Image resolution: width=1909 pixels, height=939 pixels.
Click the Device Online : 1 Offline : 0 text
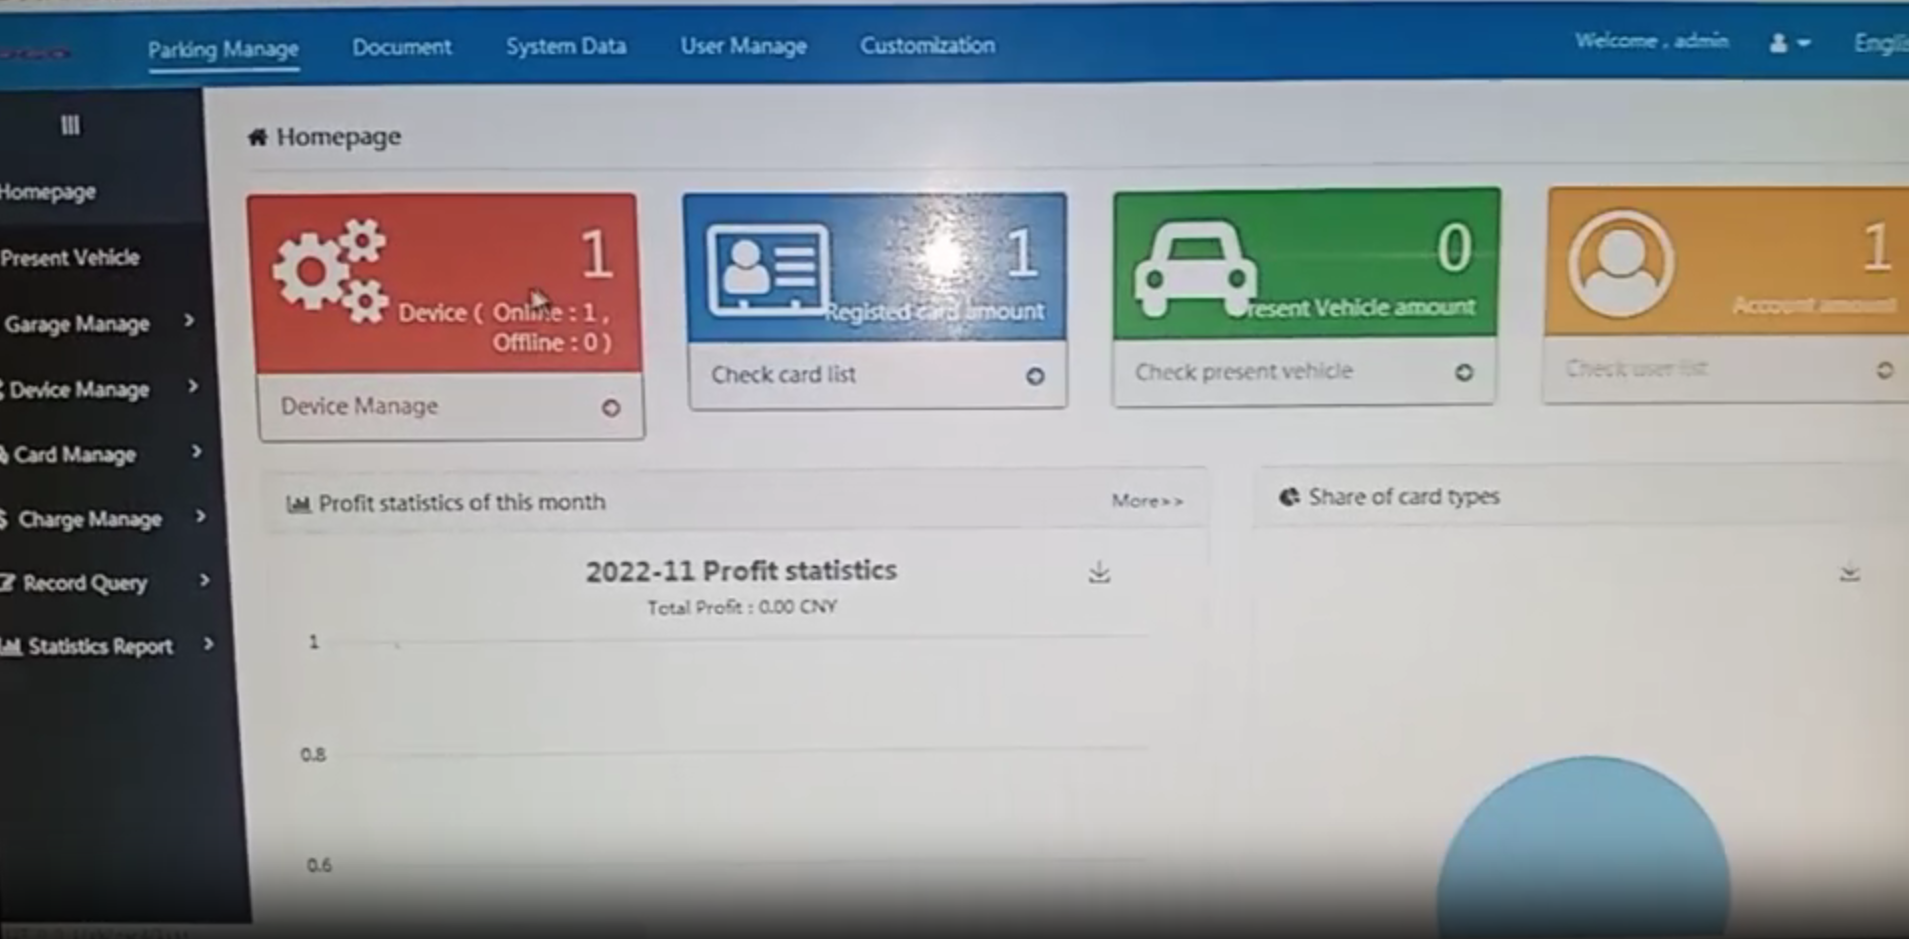coord(505,327)
